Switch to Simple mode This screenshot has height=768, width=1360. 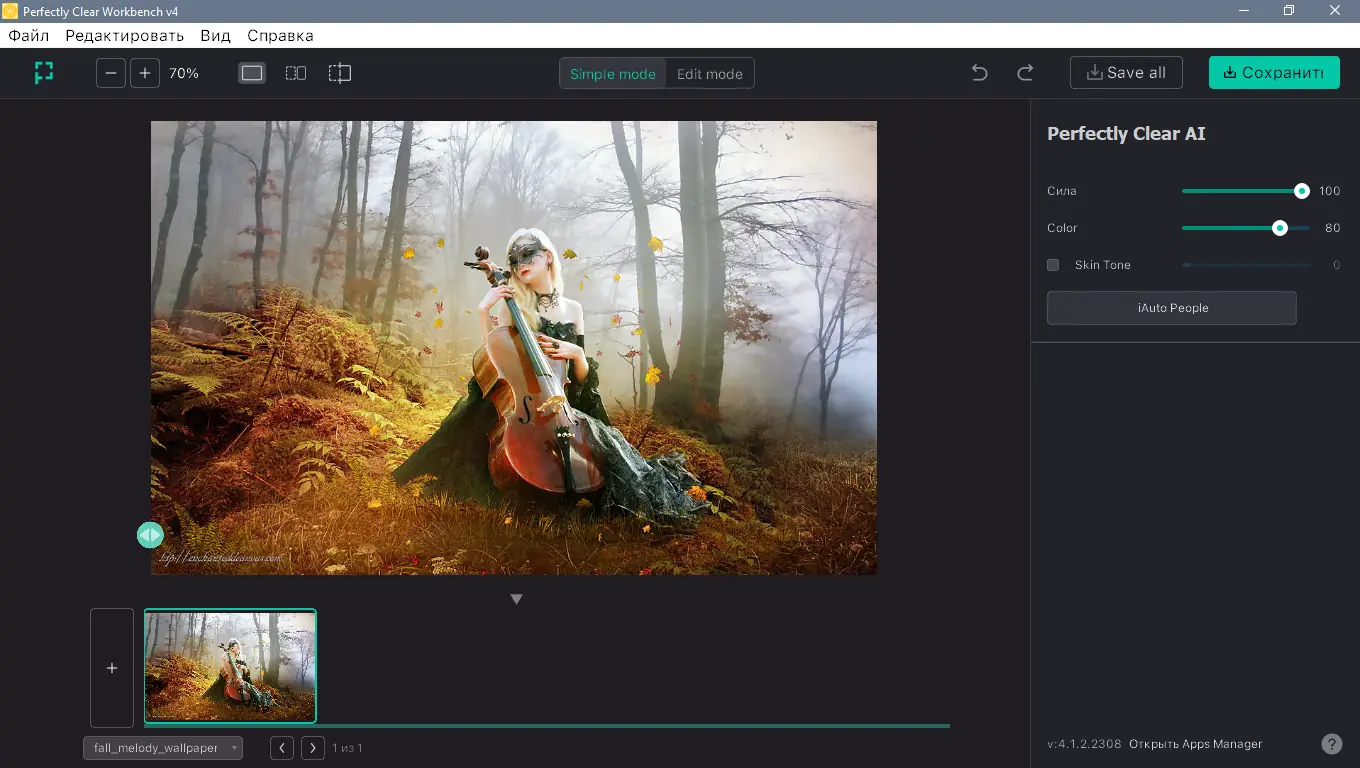tap(613, 74)
